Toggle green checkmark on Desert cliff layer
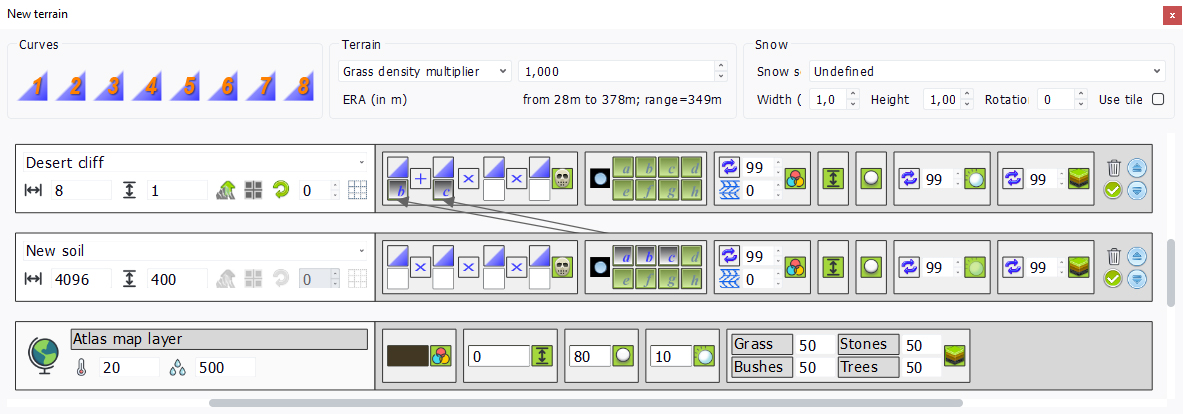This screenshot has width=1183, height=414. click(1113, 190)
